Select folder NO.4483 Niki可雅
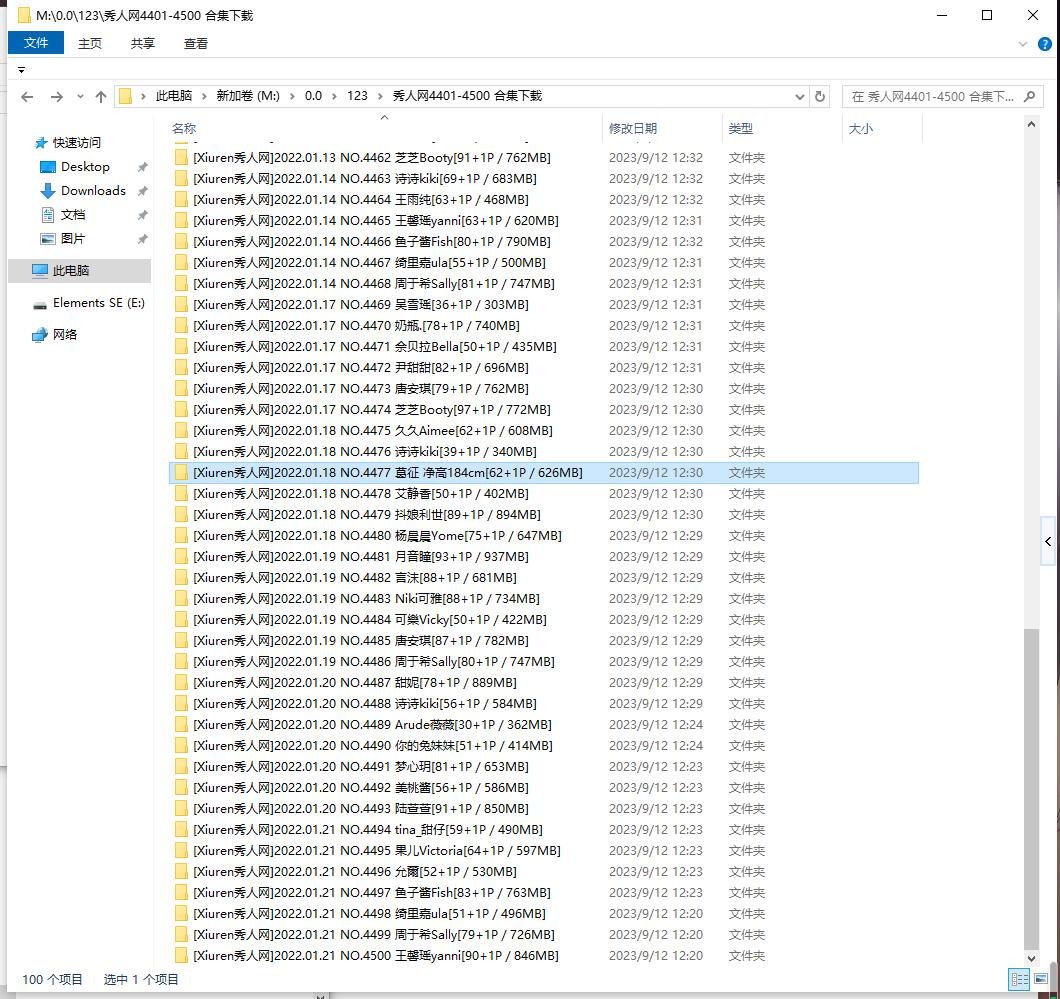Screen dimensions: 1060x999 pos(544,599)
